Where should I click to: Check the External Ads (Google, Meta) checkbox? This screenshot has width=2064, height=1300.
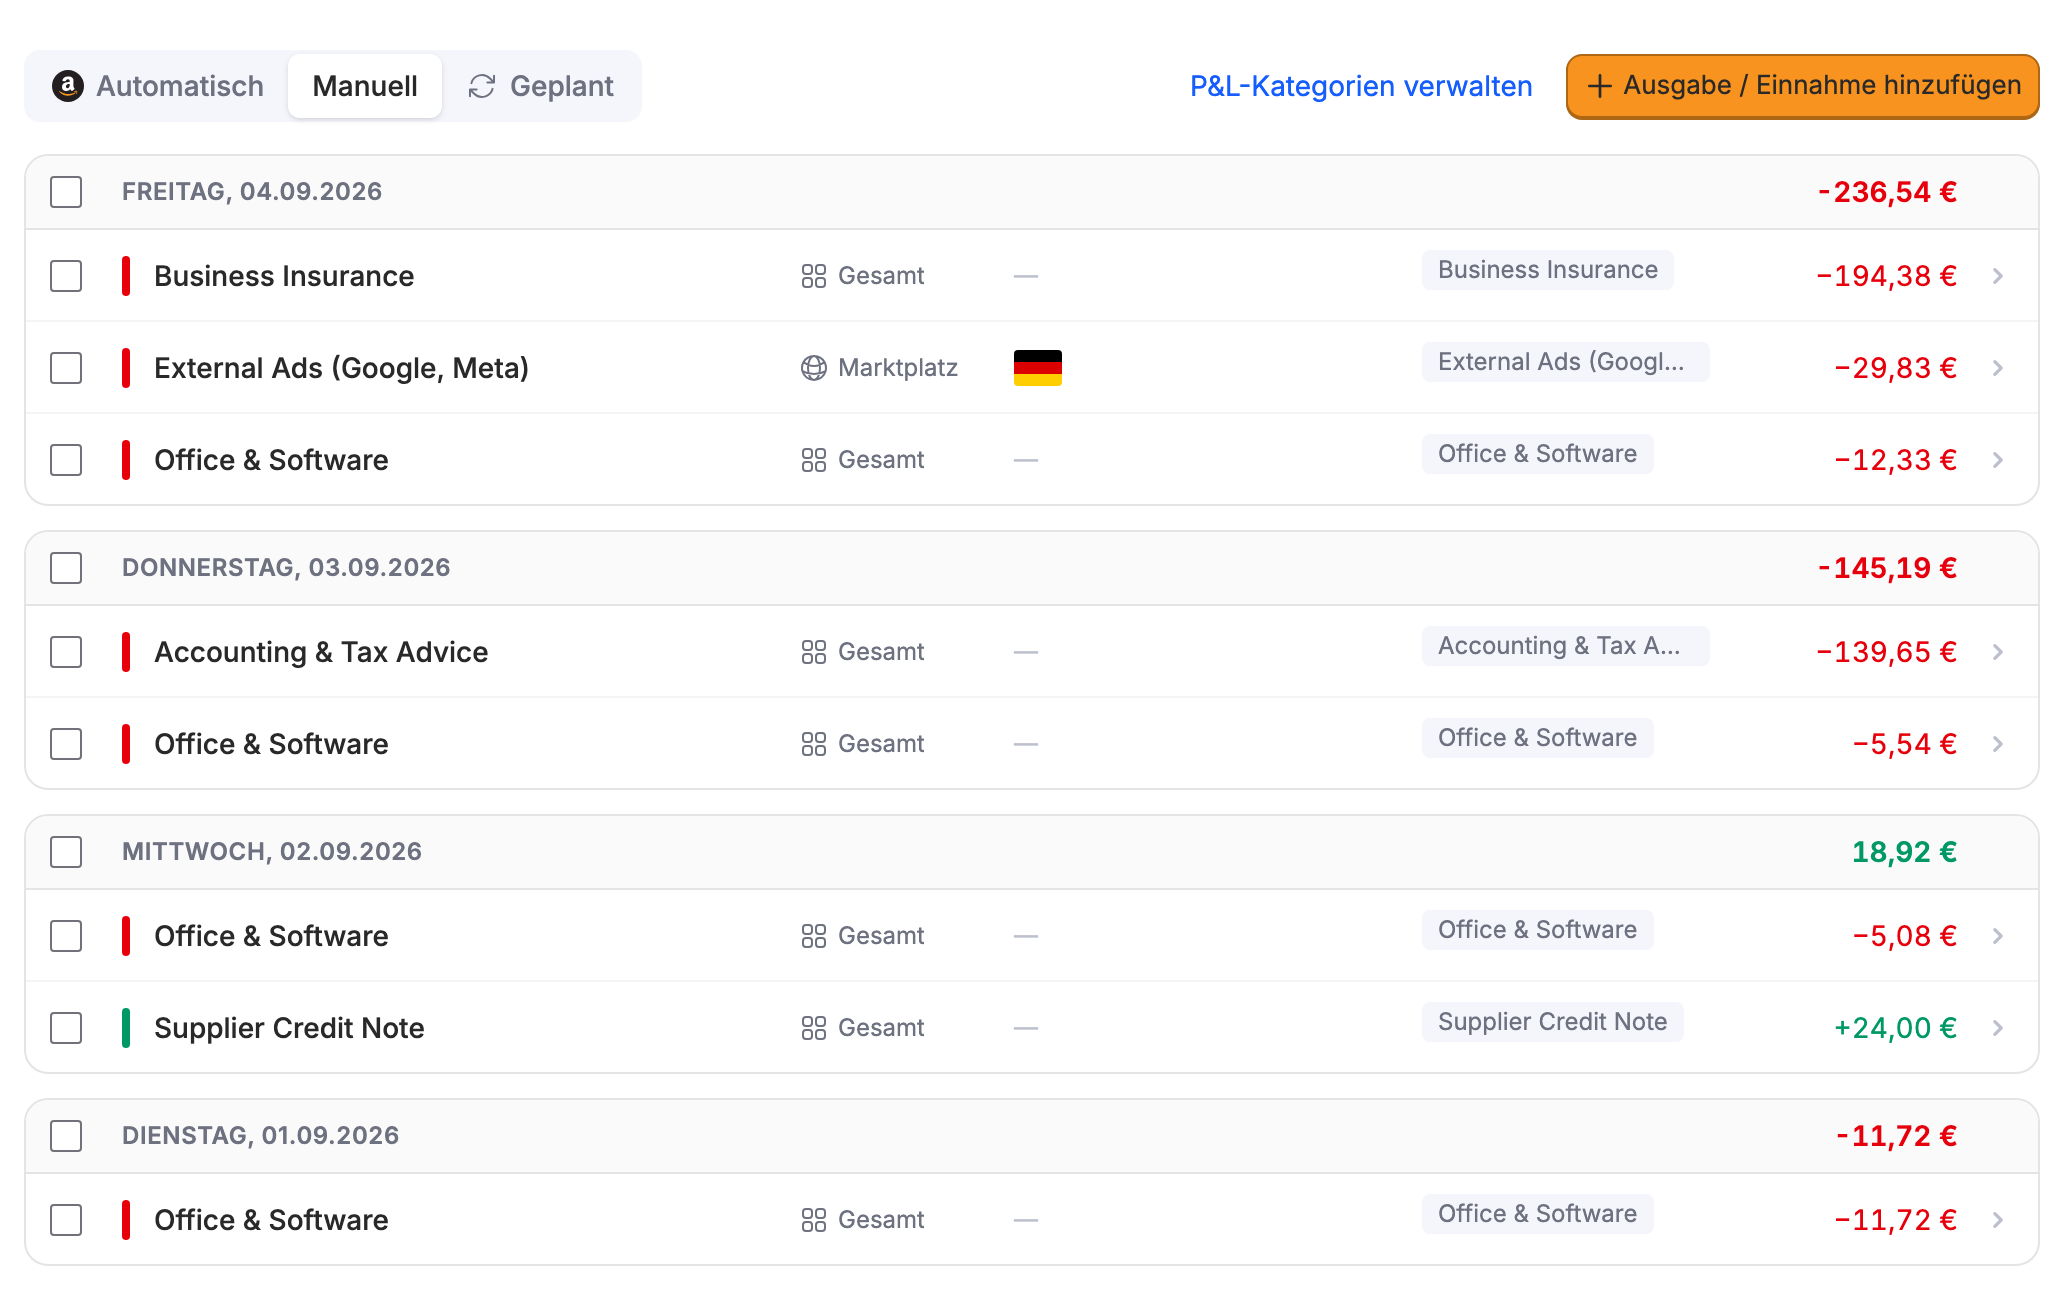pyautogui.click(x=66, y=368)
